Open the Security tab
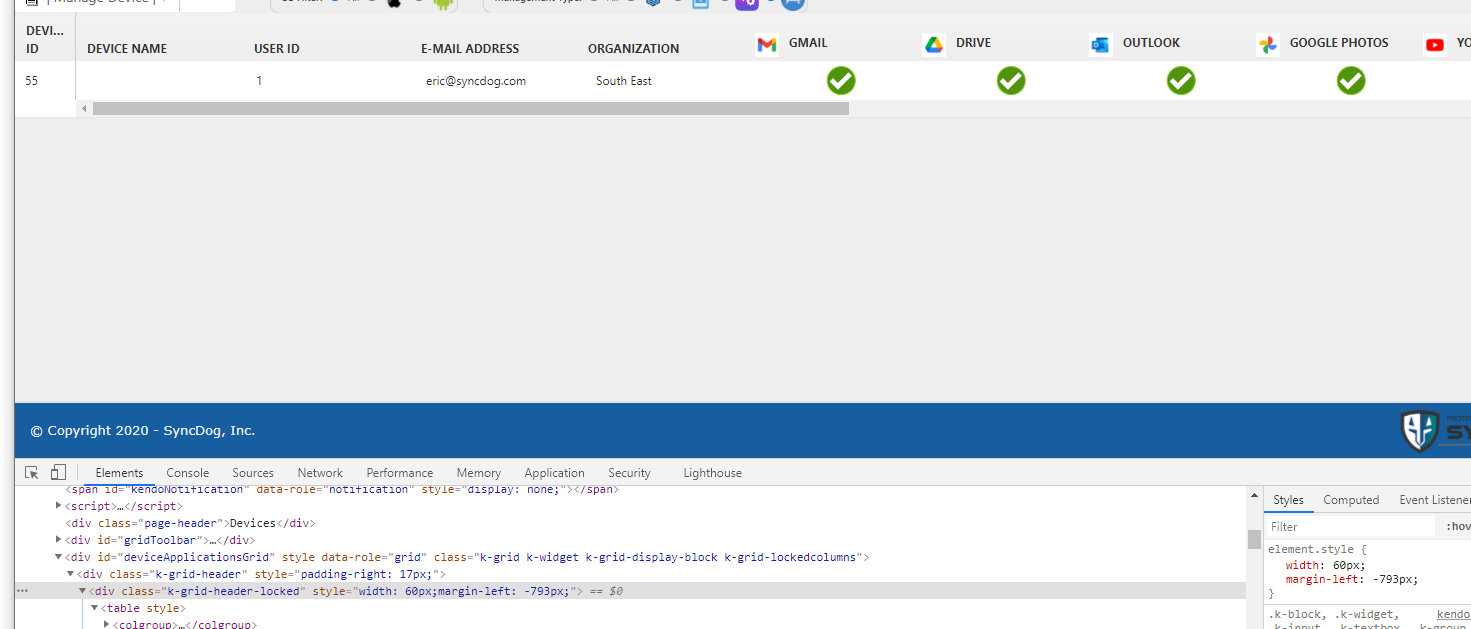 629,473
